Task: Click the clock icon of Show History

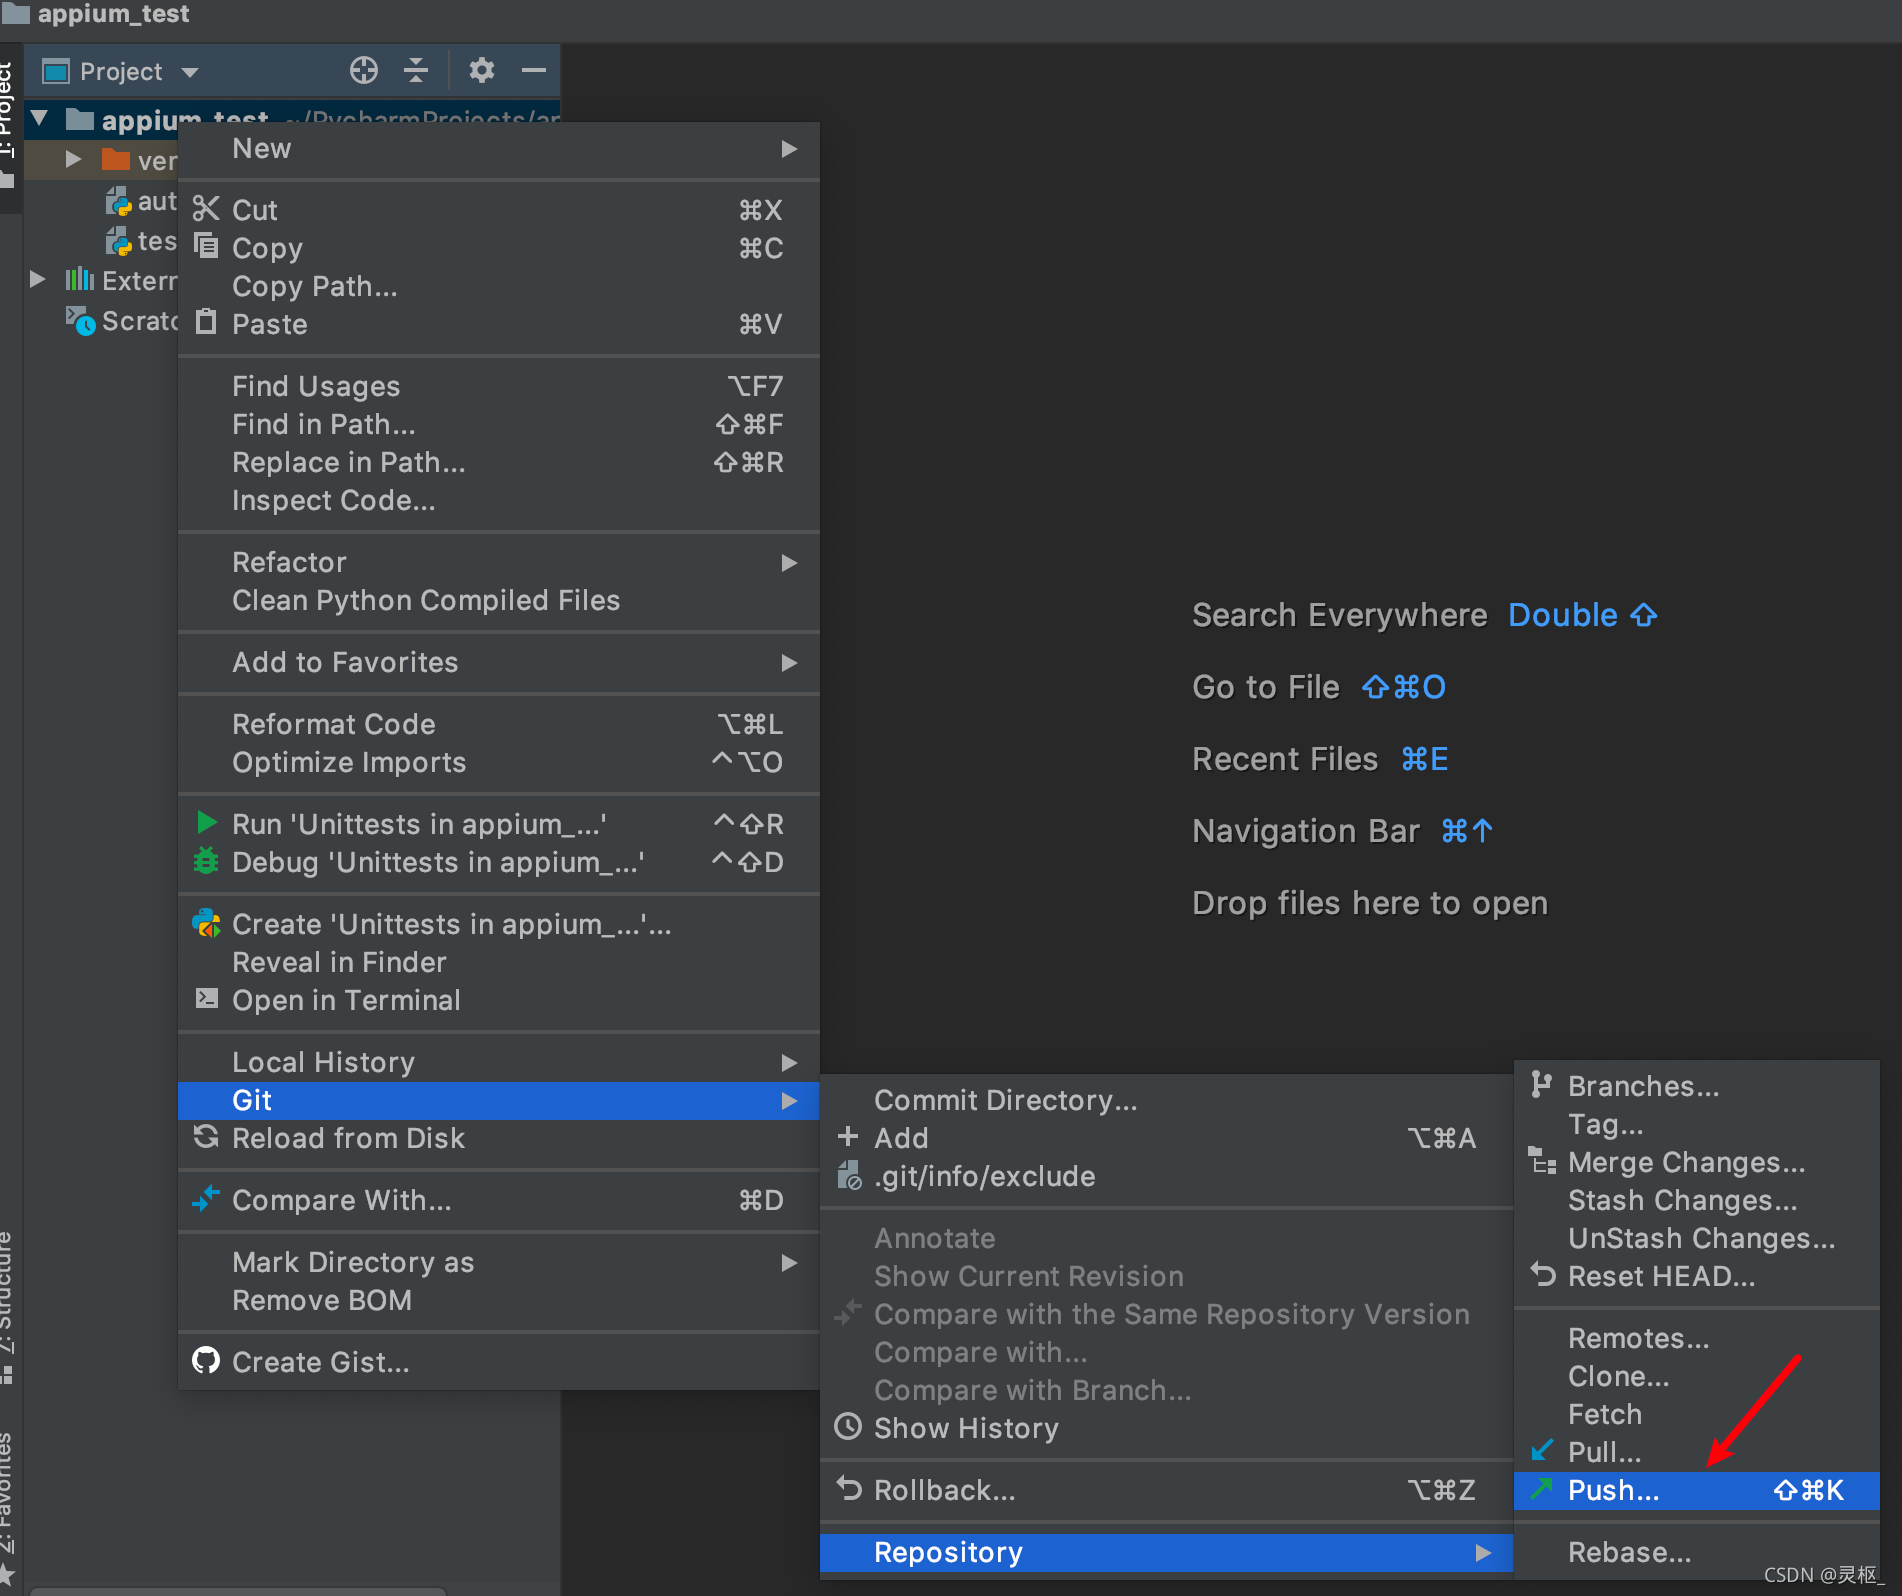Action: [848, 1427]
